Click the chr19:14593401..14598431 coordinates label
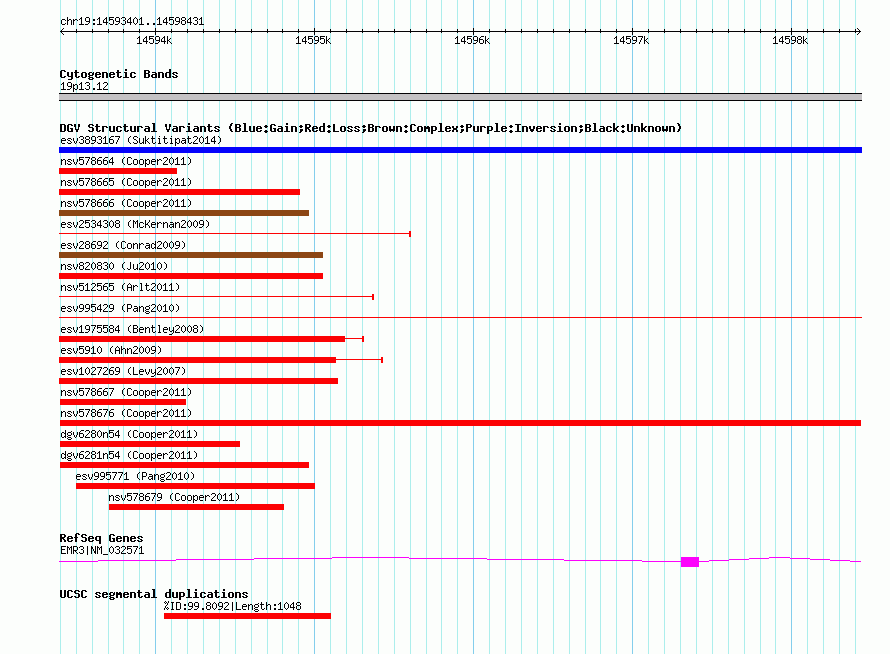The image size is (890, 654). [132, 22]
